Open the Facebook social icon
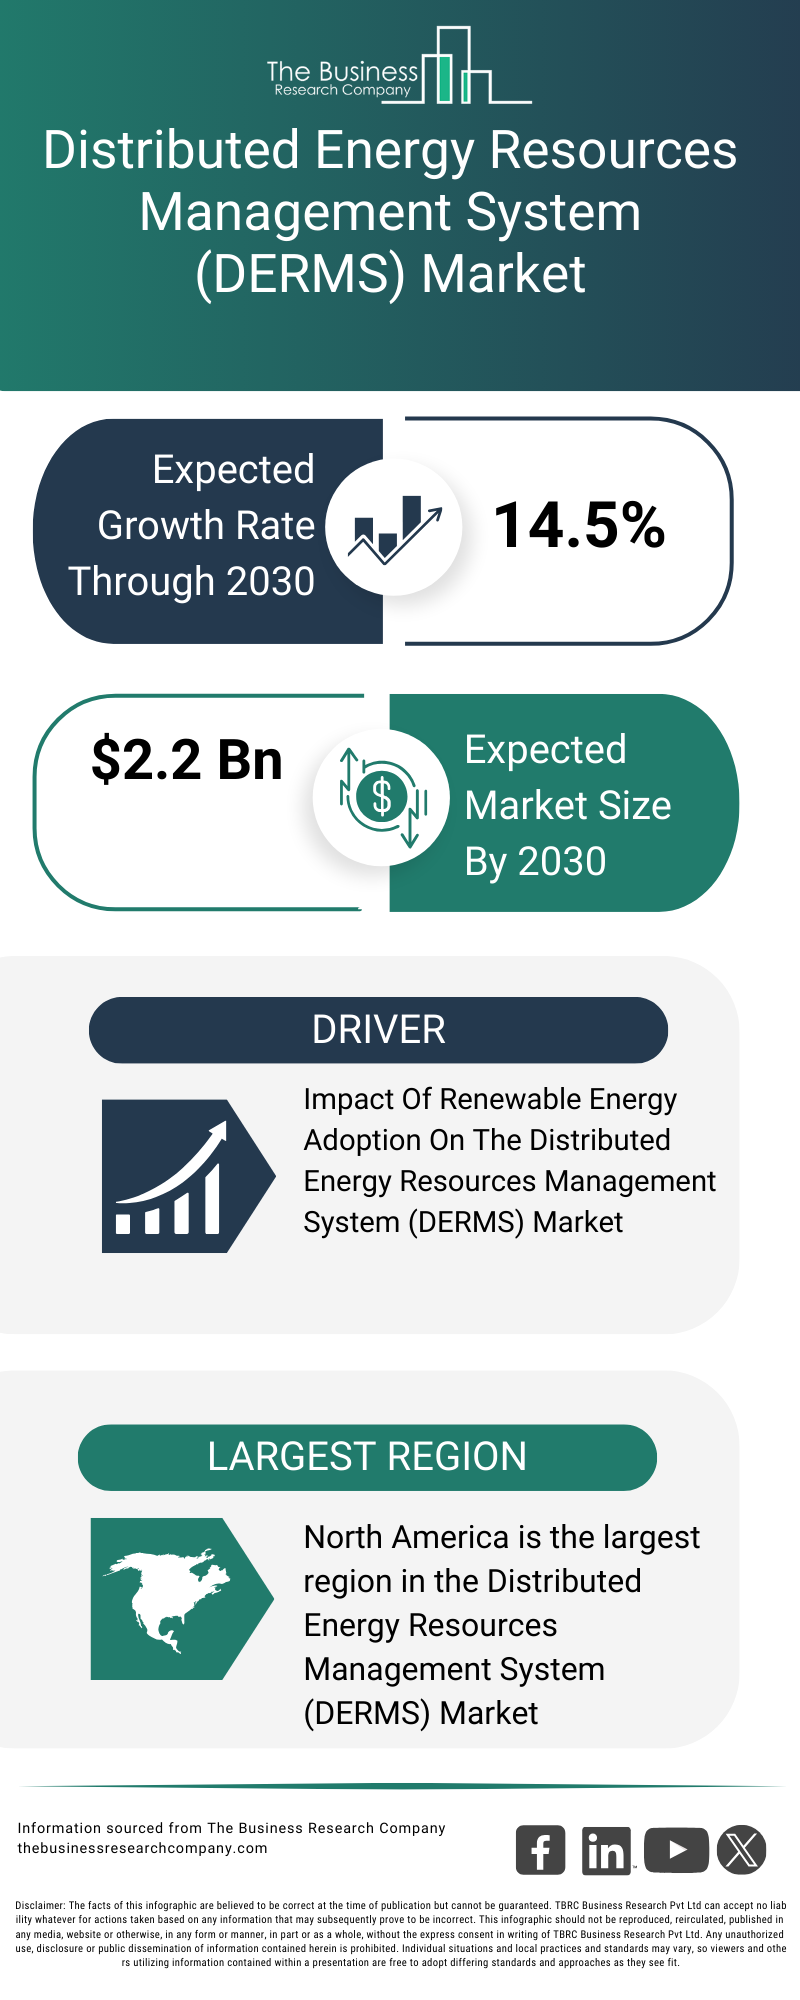The image size is (800, 2000). click(x=540, y=1850)
